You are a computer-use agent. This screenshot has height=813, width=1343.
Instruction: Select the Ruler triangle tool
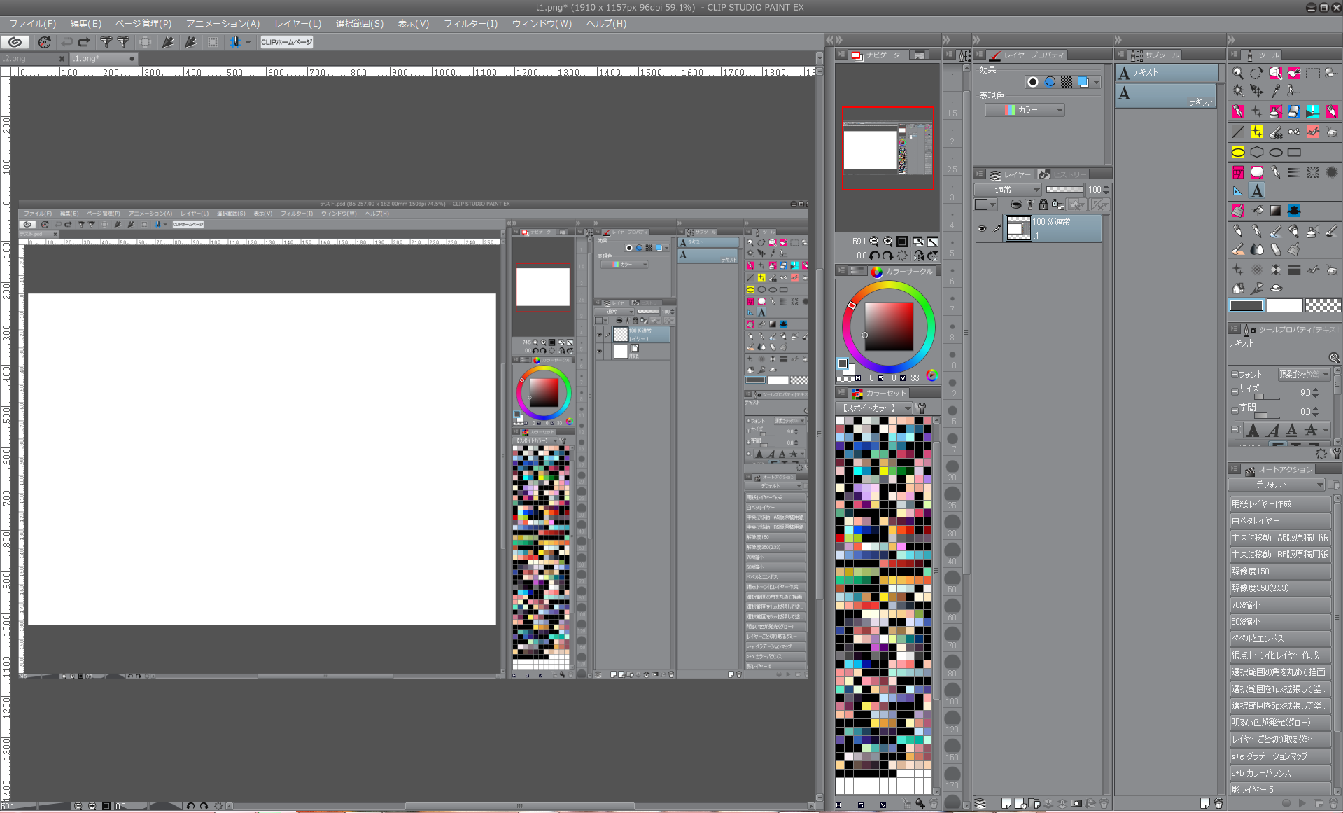pyautogui.click(x=1238, y=190)
